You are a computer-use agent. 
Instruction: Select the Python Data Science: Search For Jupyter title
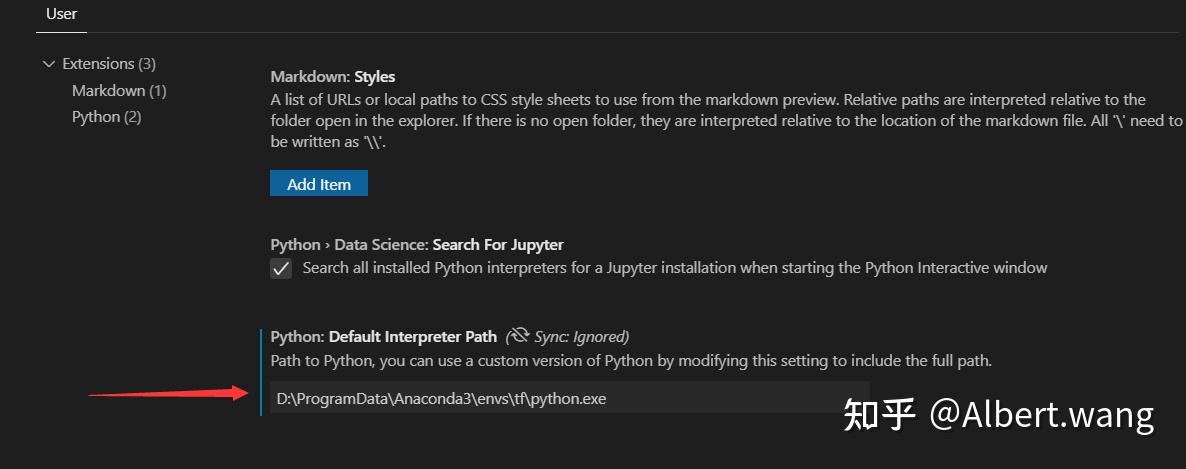(x=416, y=244)
